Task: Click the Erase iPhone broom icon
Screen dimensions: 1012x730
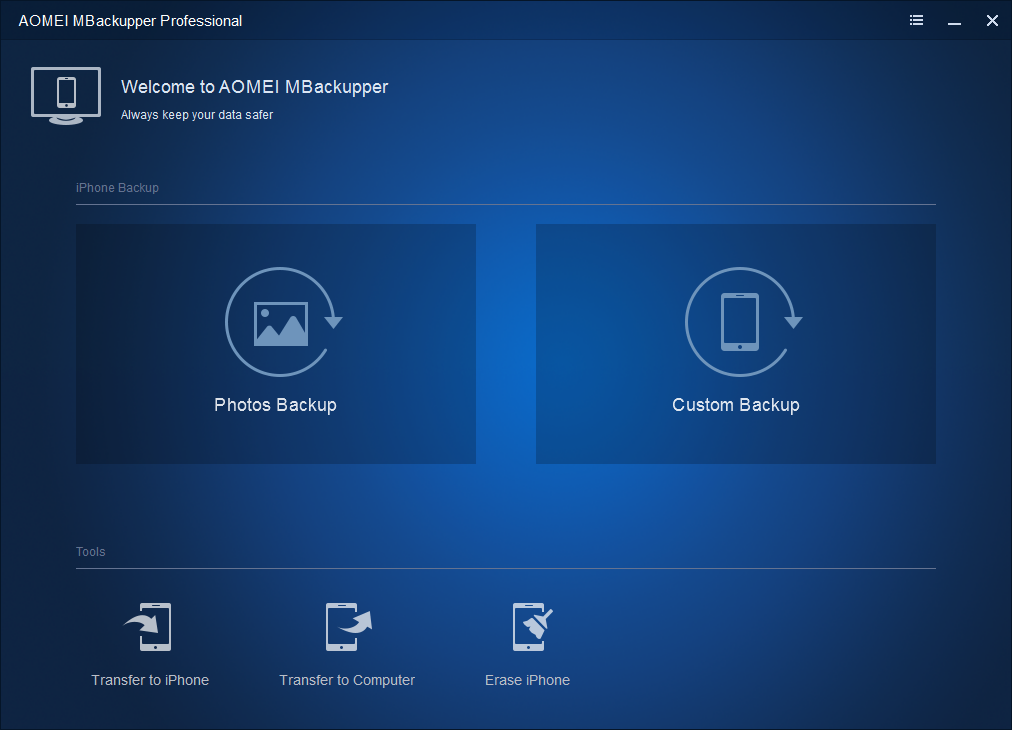Action: pos(532,627)
